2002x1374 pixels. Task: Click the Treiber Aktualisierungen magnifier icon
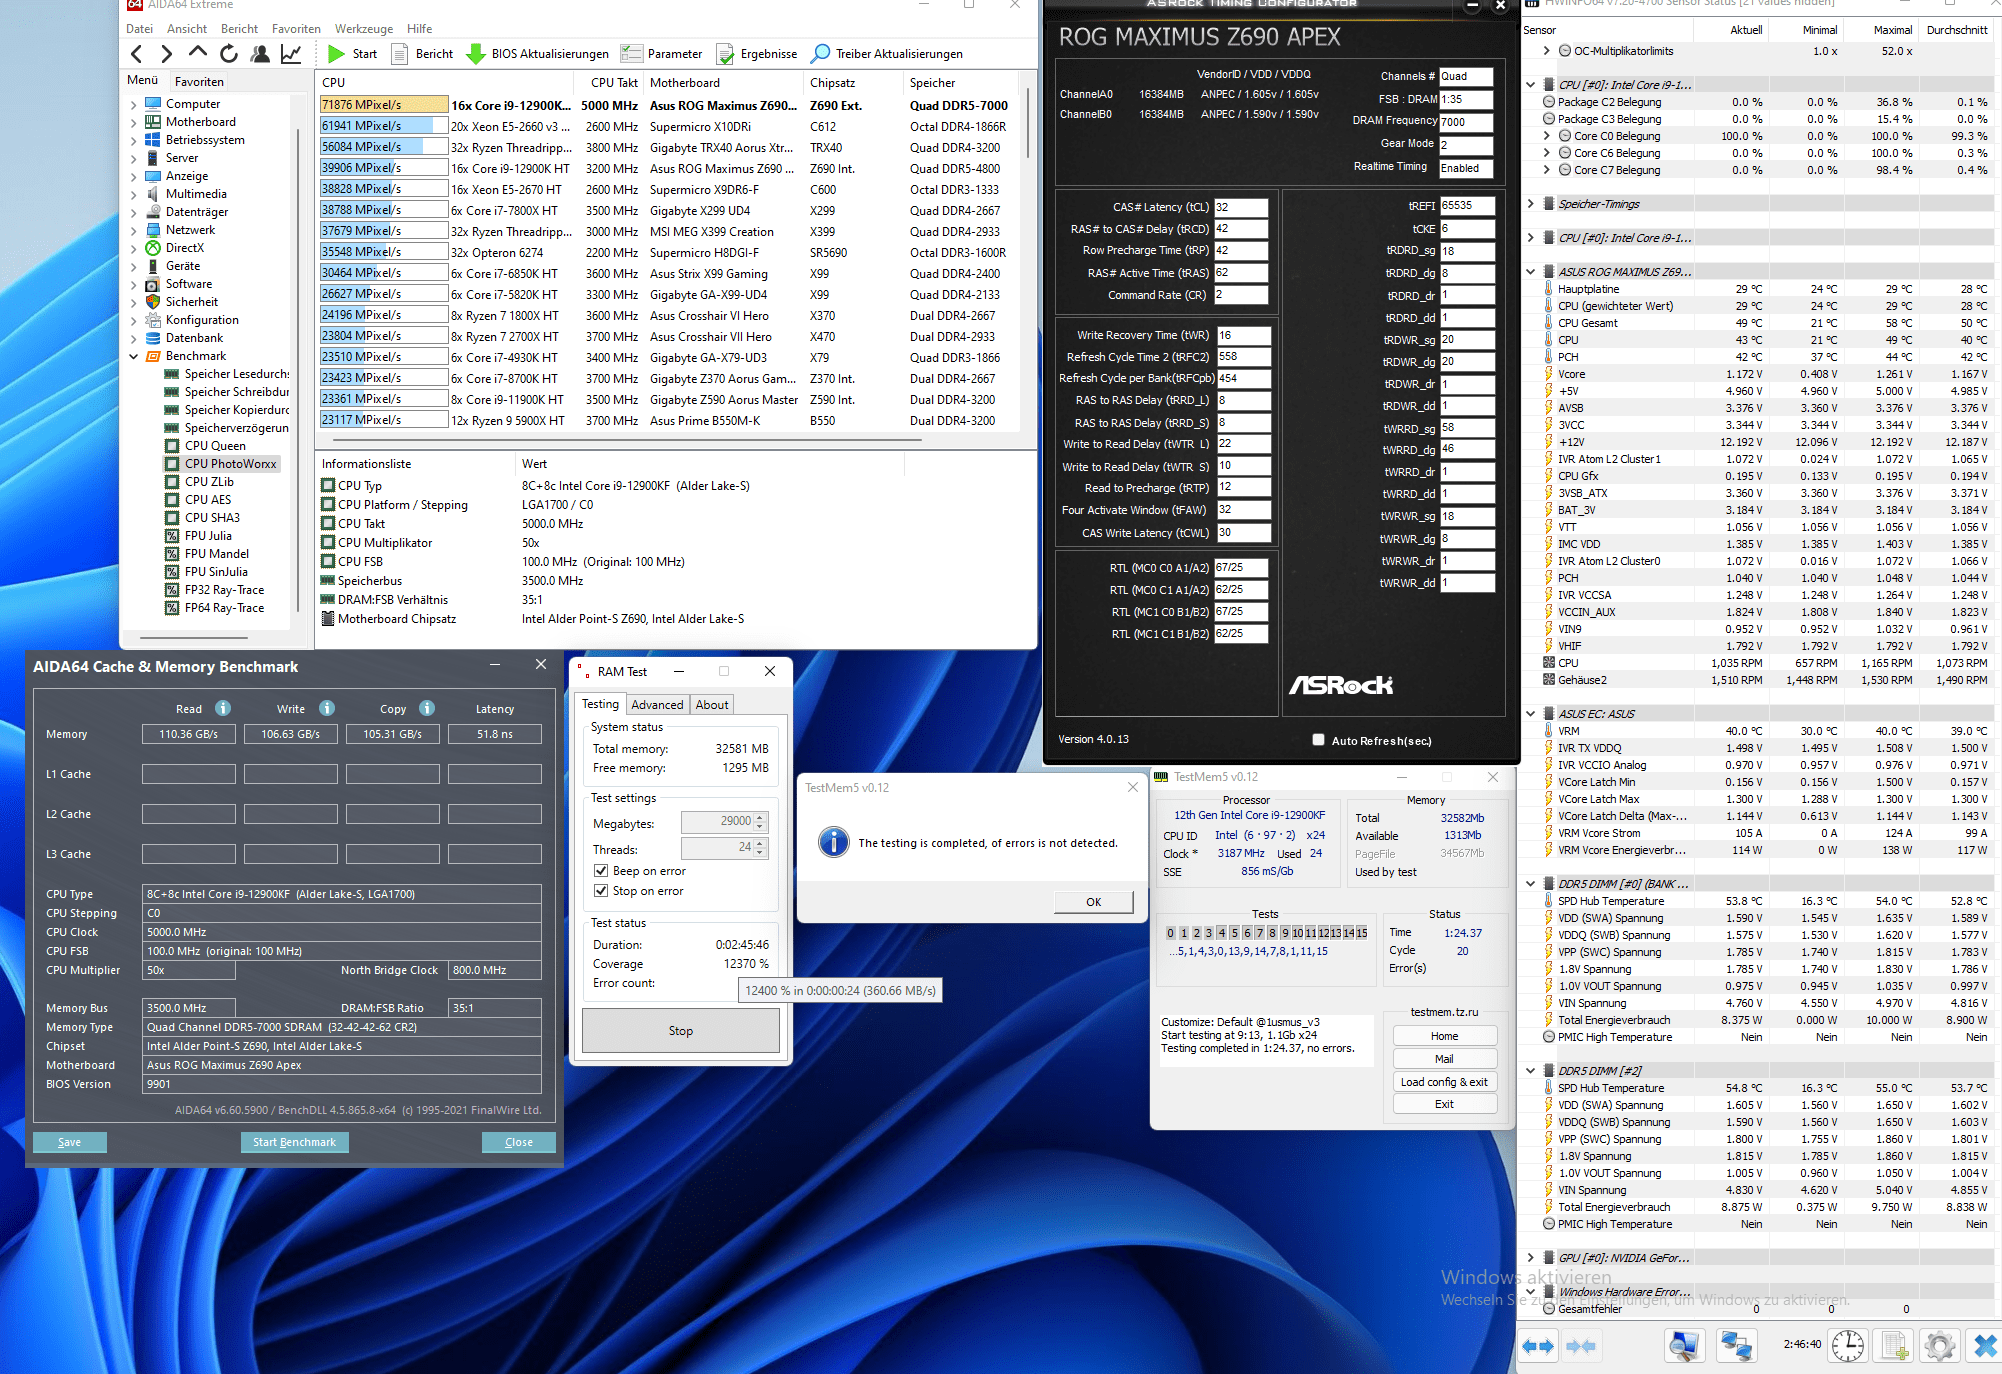821,54
